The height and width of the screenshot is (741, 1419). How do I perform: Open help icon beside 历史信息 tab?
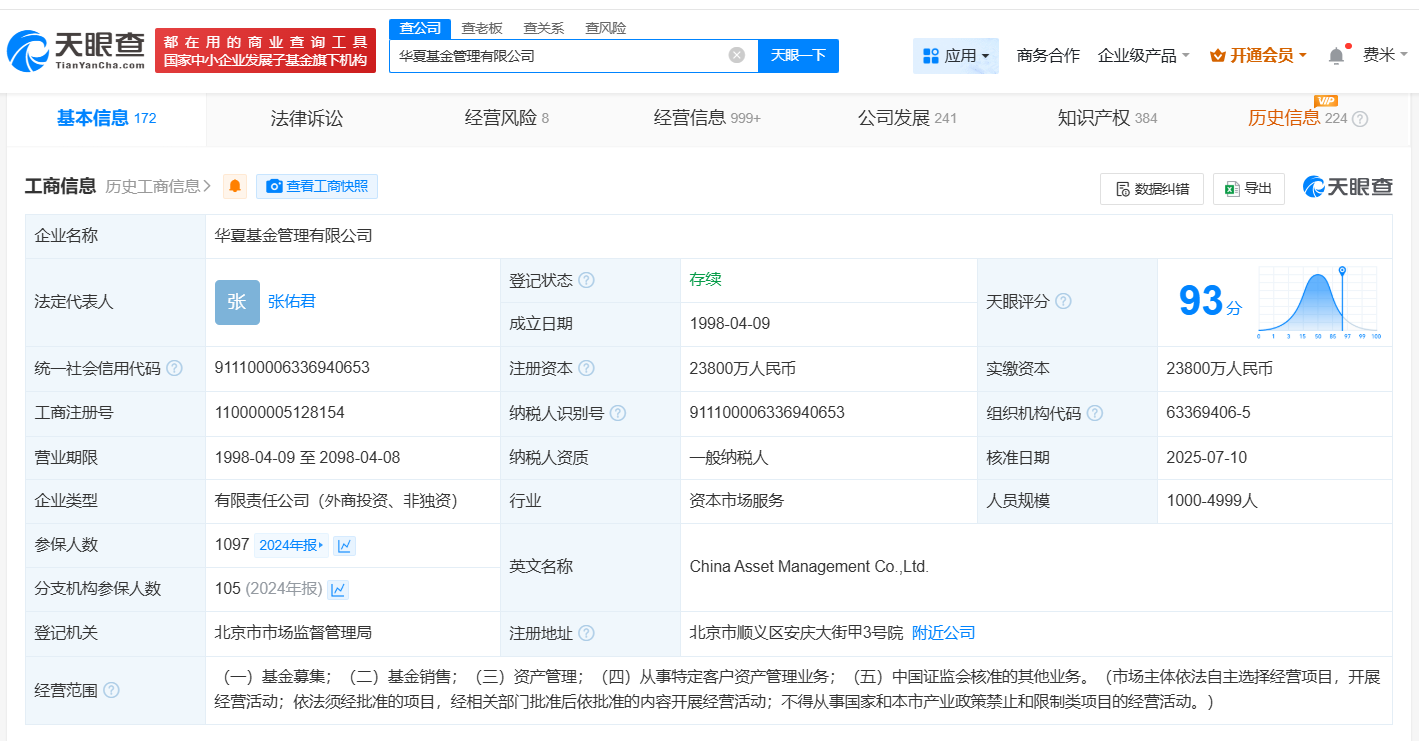click(x=1360, y=119)
